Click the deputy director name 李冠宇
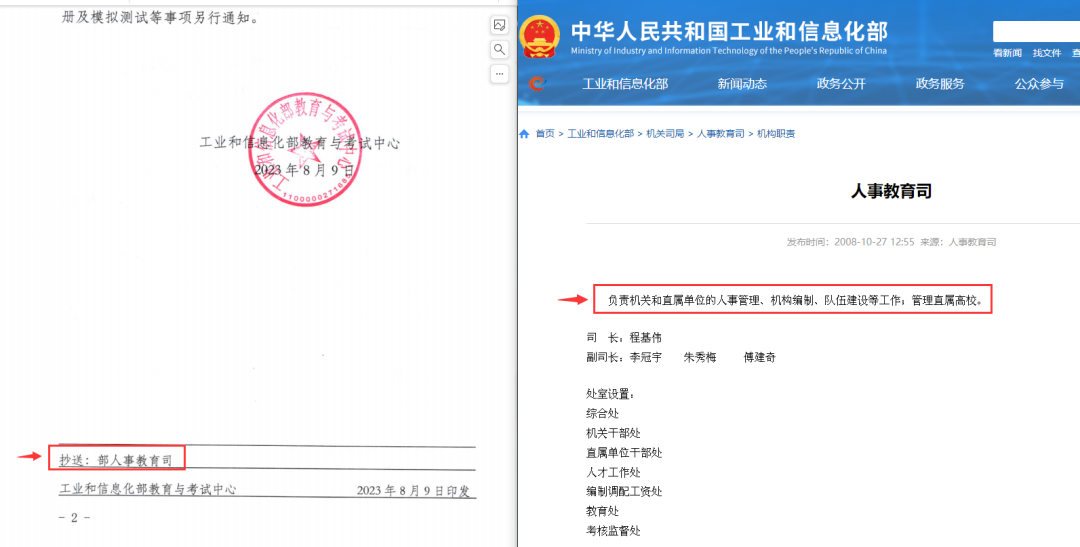The width and height of the screenshot is (1080, 547). click(645, 358)
